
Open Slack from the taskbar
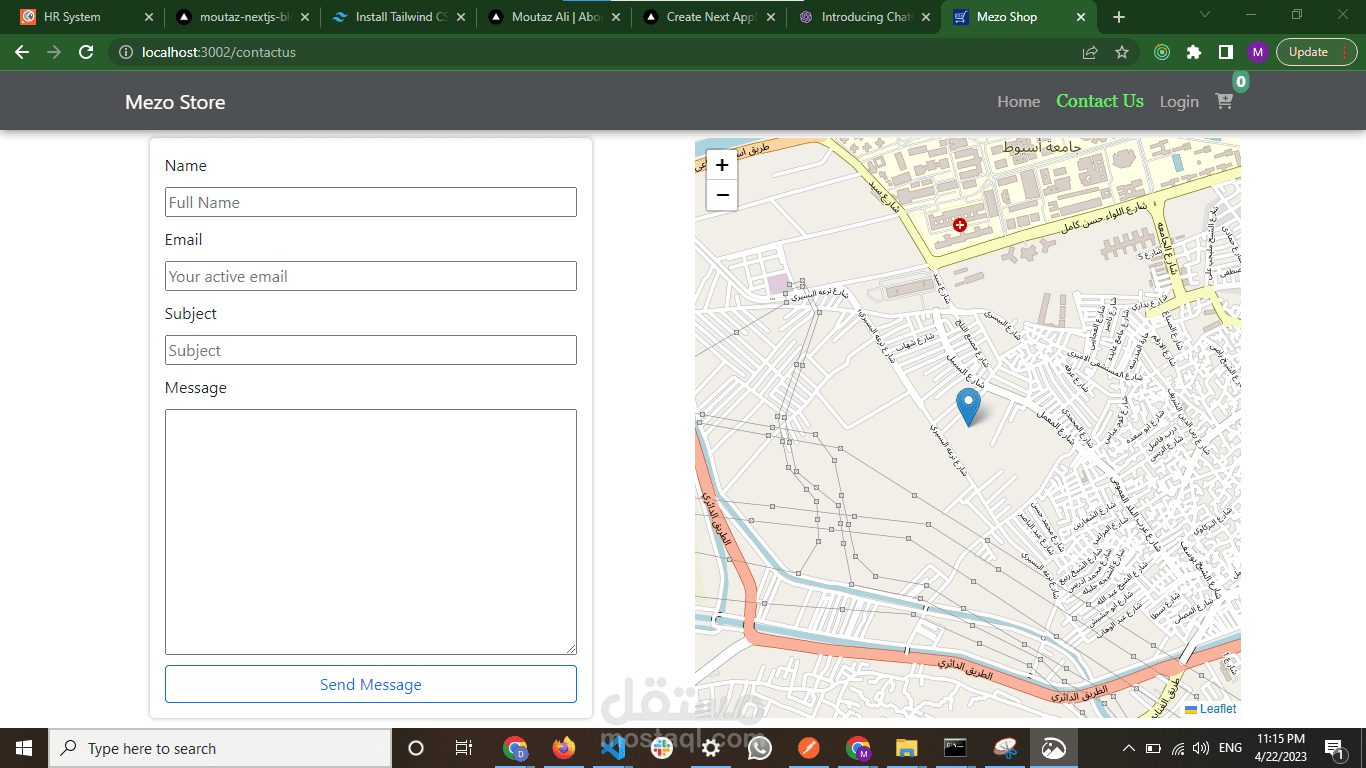662,748
